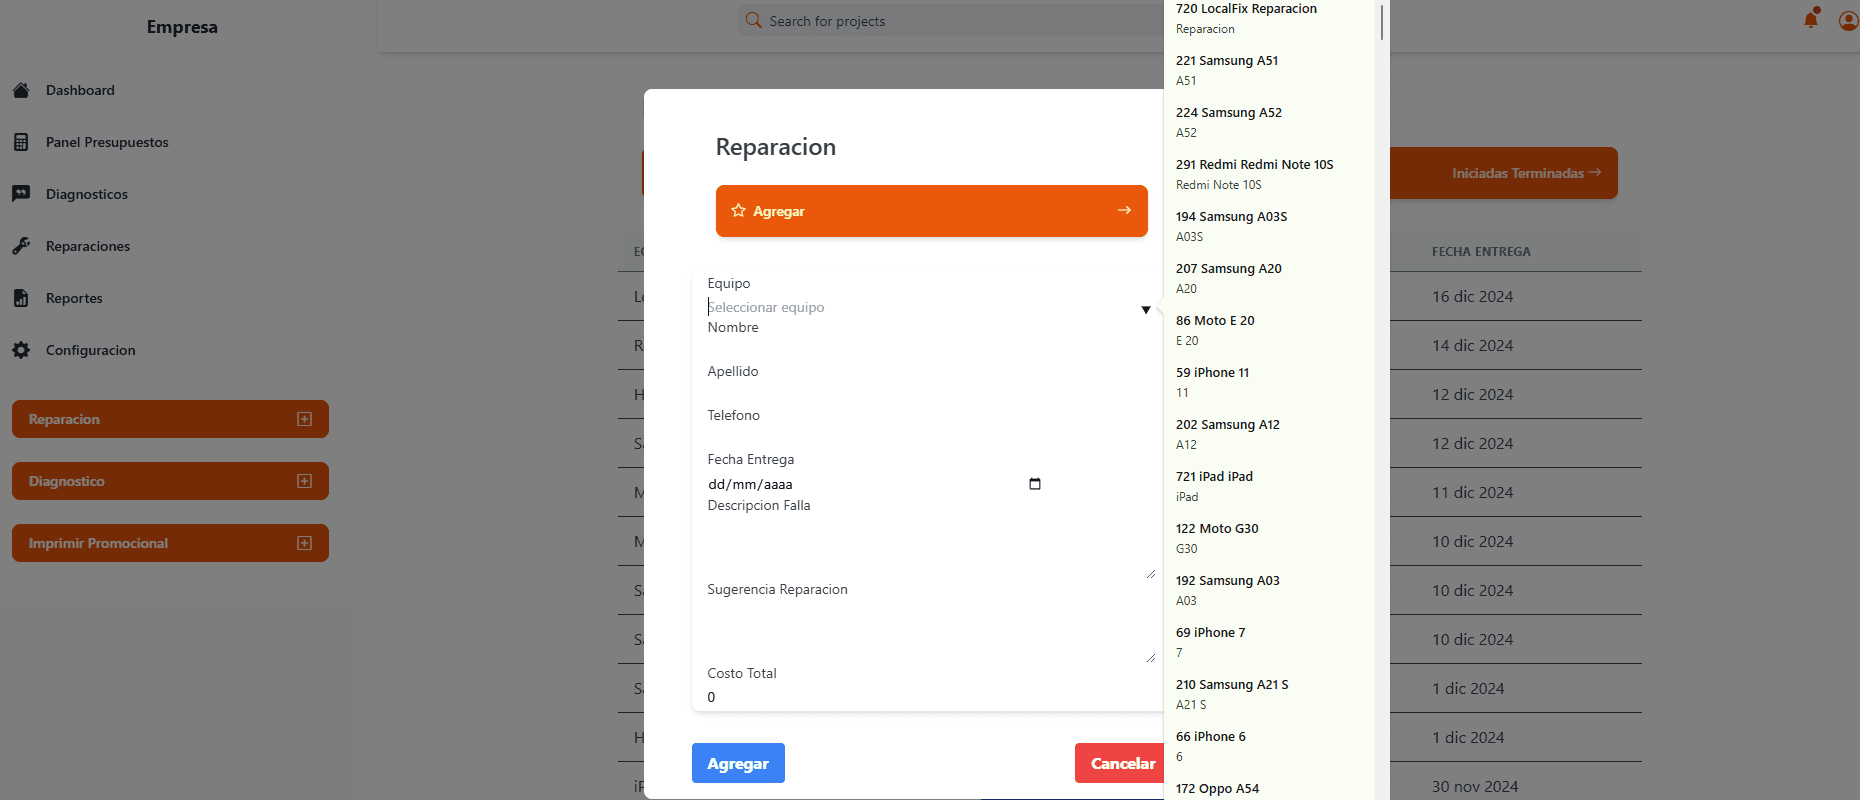The width and height of the screenshot is (1860, 800).
Task: Click the orange Agregar header bar
Action: click(x=931, y=211)
